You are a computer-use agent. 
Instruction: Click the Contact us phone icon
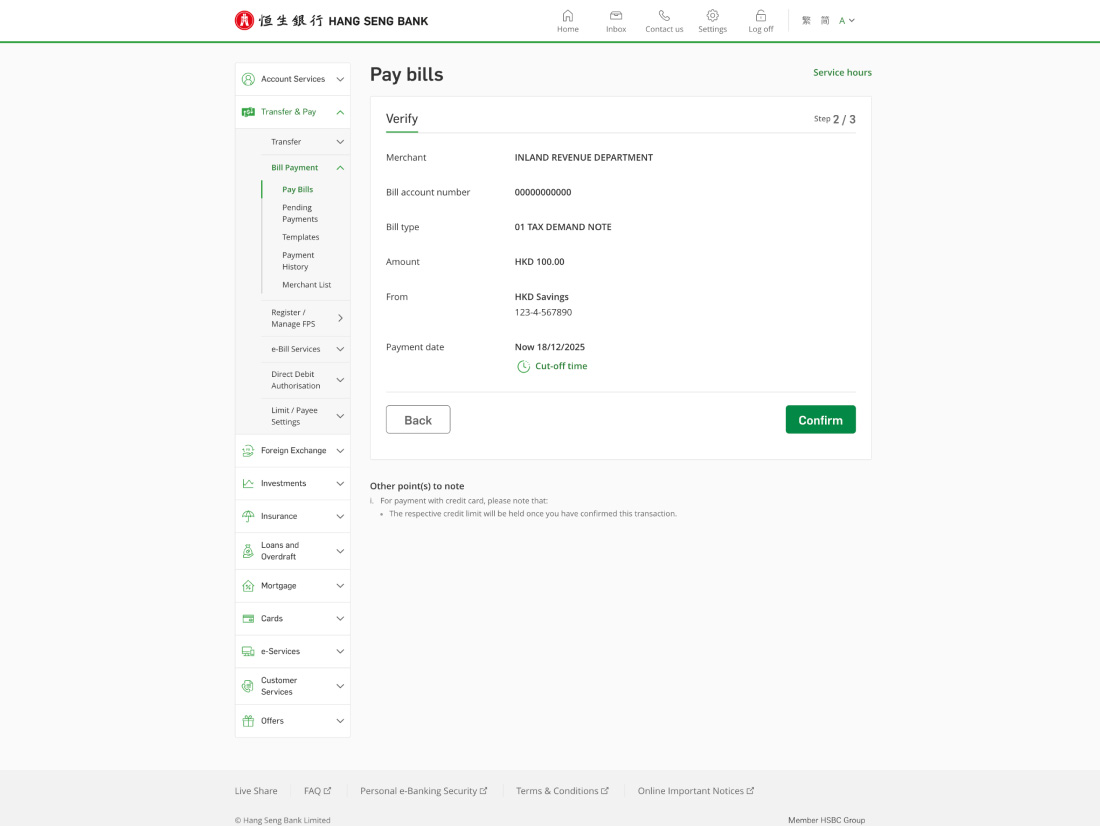(664, 16)
